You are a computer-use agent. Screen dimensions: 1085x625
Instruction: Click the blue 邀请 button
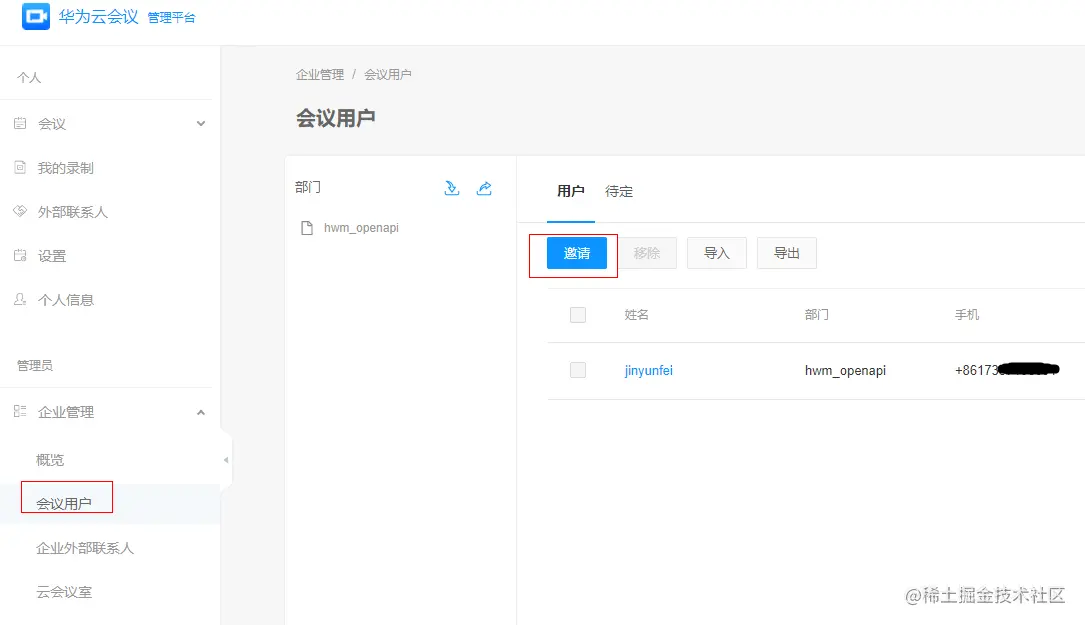pyautogui.click(x=576, y=253)
